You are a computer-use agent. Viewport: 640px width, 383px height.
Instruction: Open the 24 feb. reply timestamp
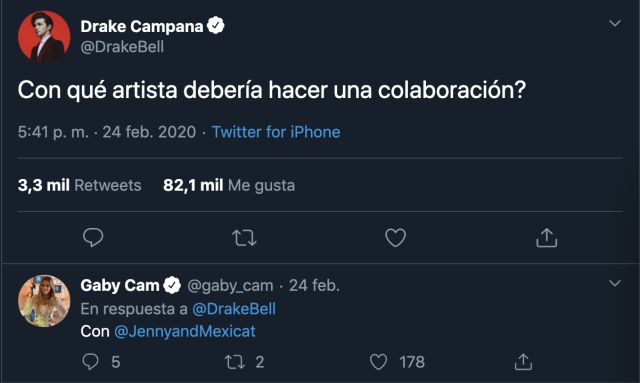pos(314,285)
